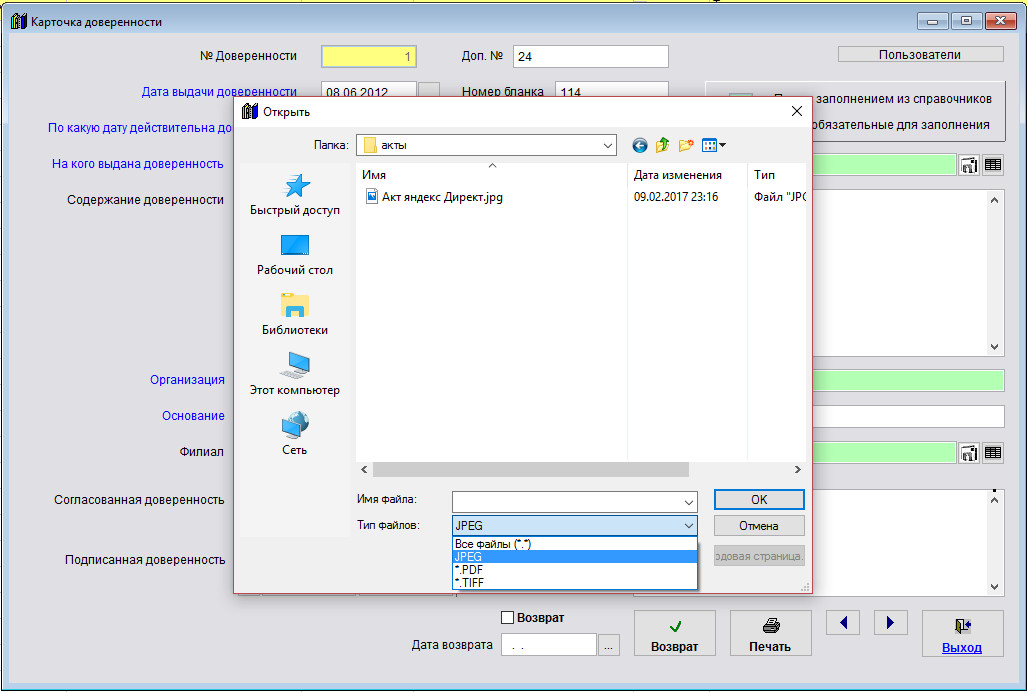Image resolution: width=1027 pixels, height=692 pixels.
Task: Open Библиотеки in sidebar
Action: tap(295, 315)
